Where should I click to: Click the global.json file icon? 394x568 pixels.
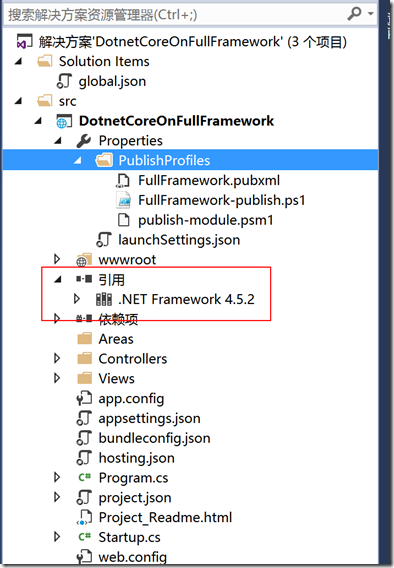click(64, 81)
